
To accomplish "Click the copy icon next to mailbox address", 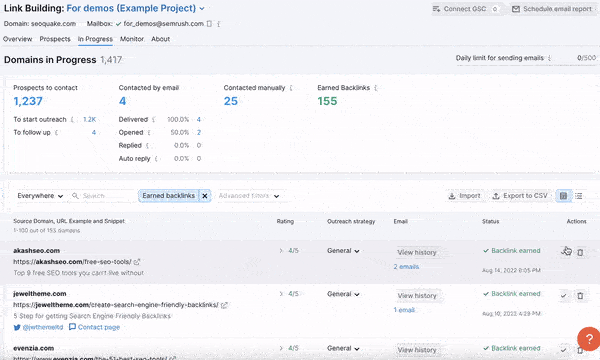I will 209,24.
